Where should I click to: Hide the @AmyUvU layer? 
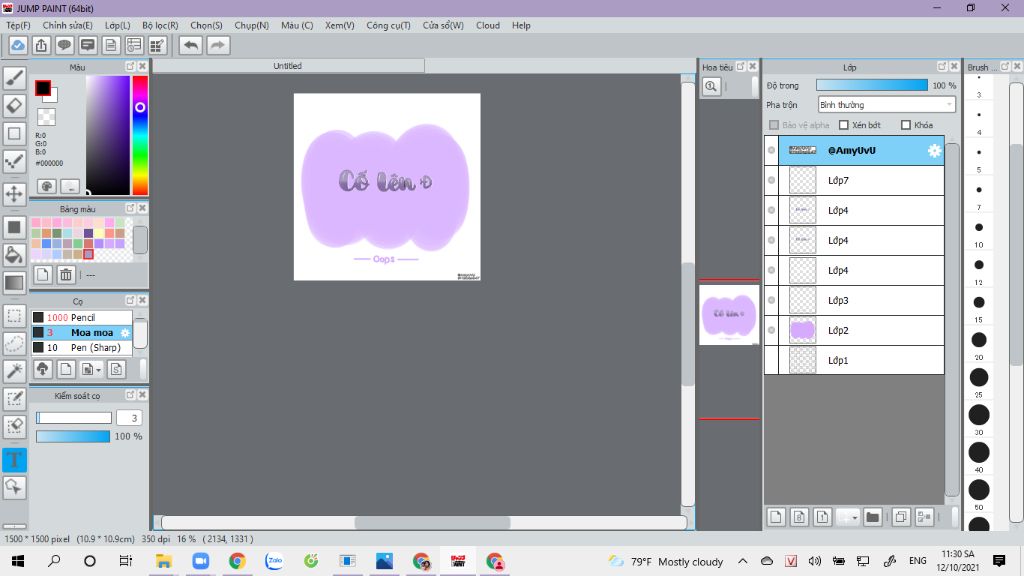[x=771, y=150]
